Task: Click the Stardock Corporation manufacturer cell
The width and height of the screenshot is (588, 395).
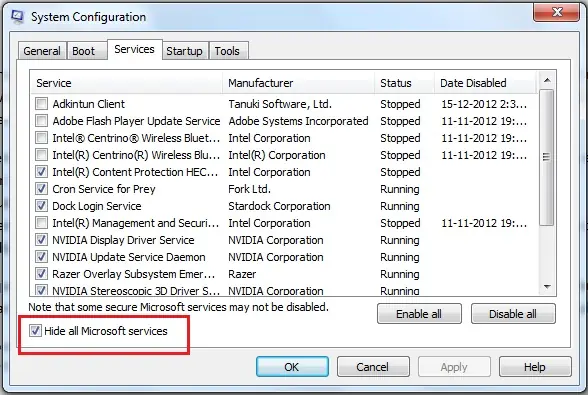Action: 279,206
